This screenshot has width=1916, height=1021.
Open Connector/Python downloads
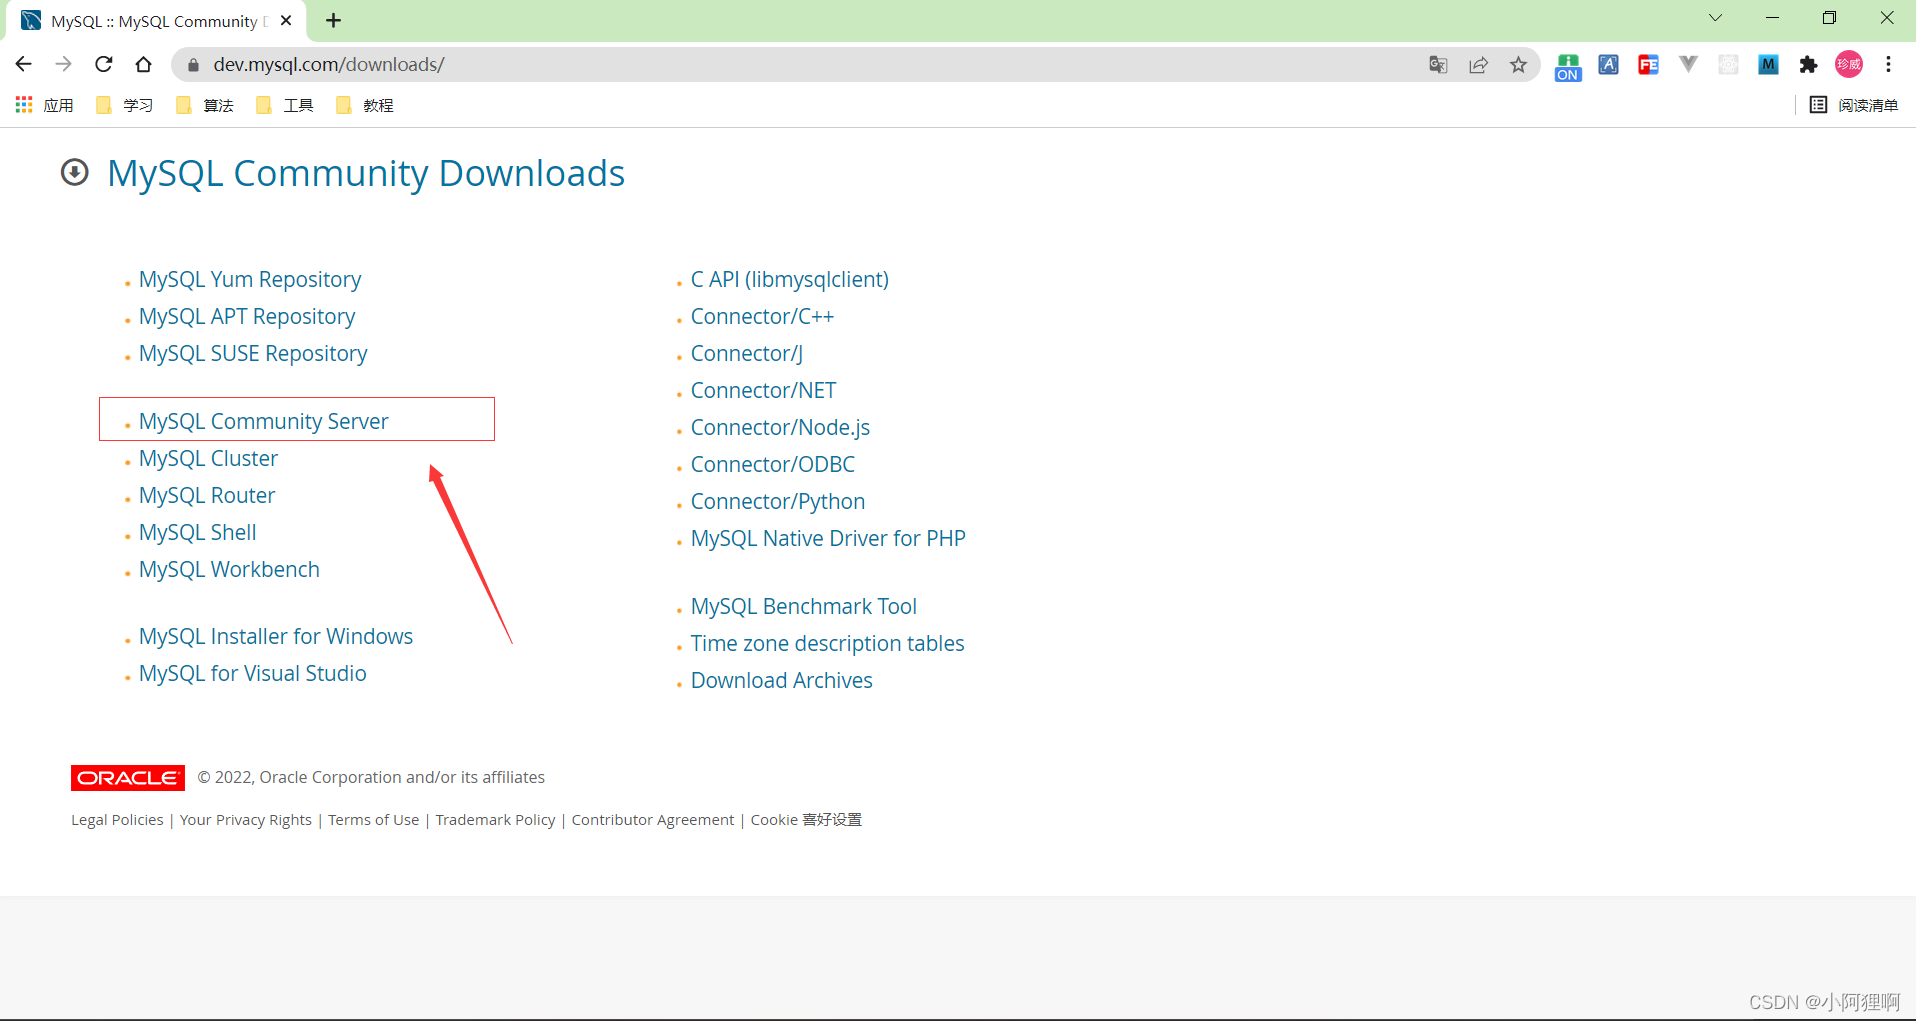pos(778,502)
